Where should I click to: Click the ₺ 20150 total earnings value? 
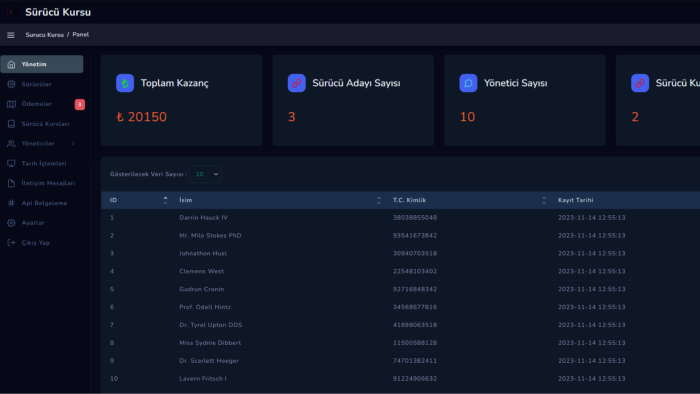point(142,117)
